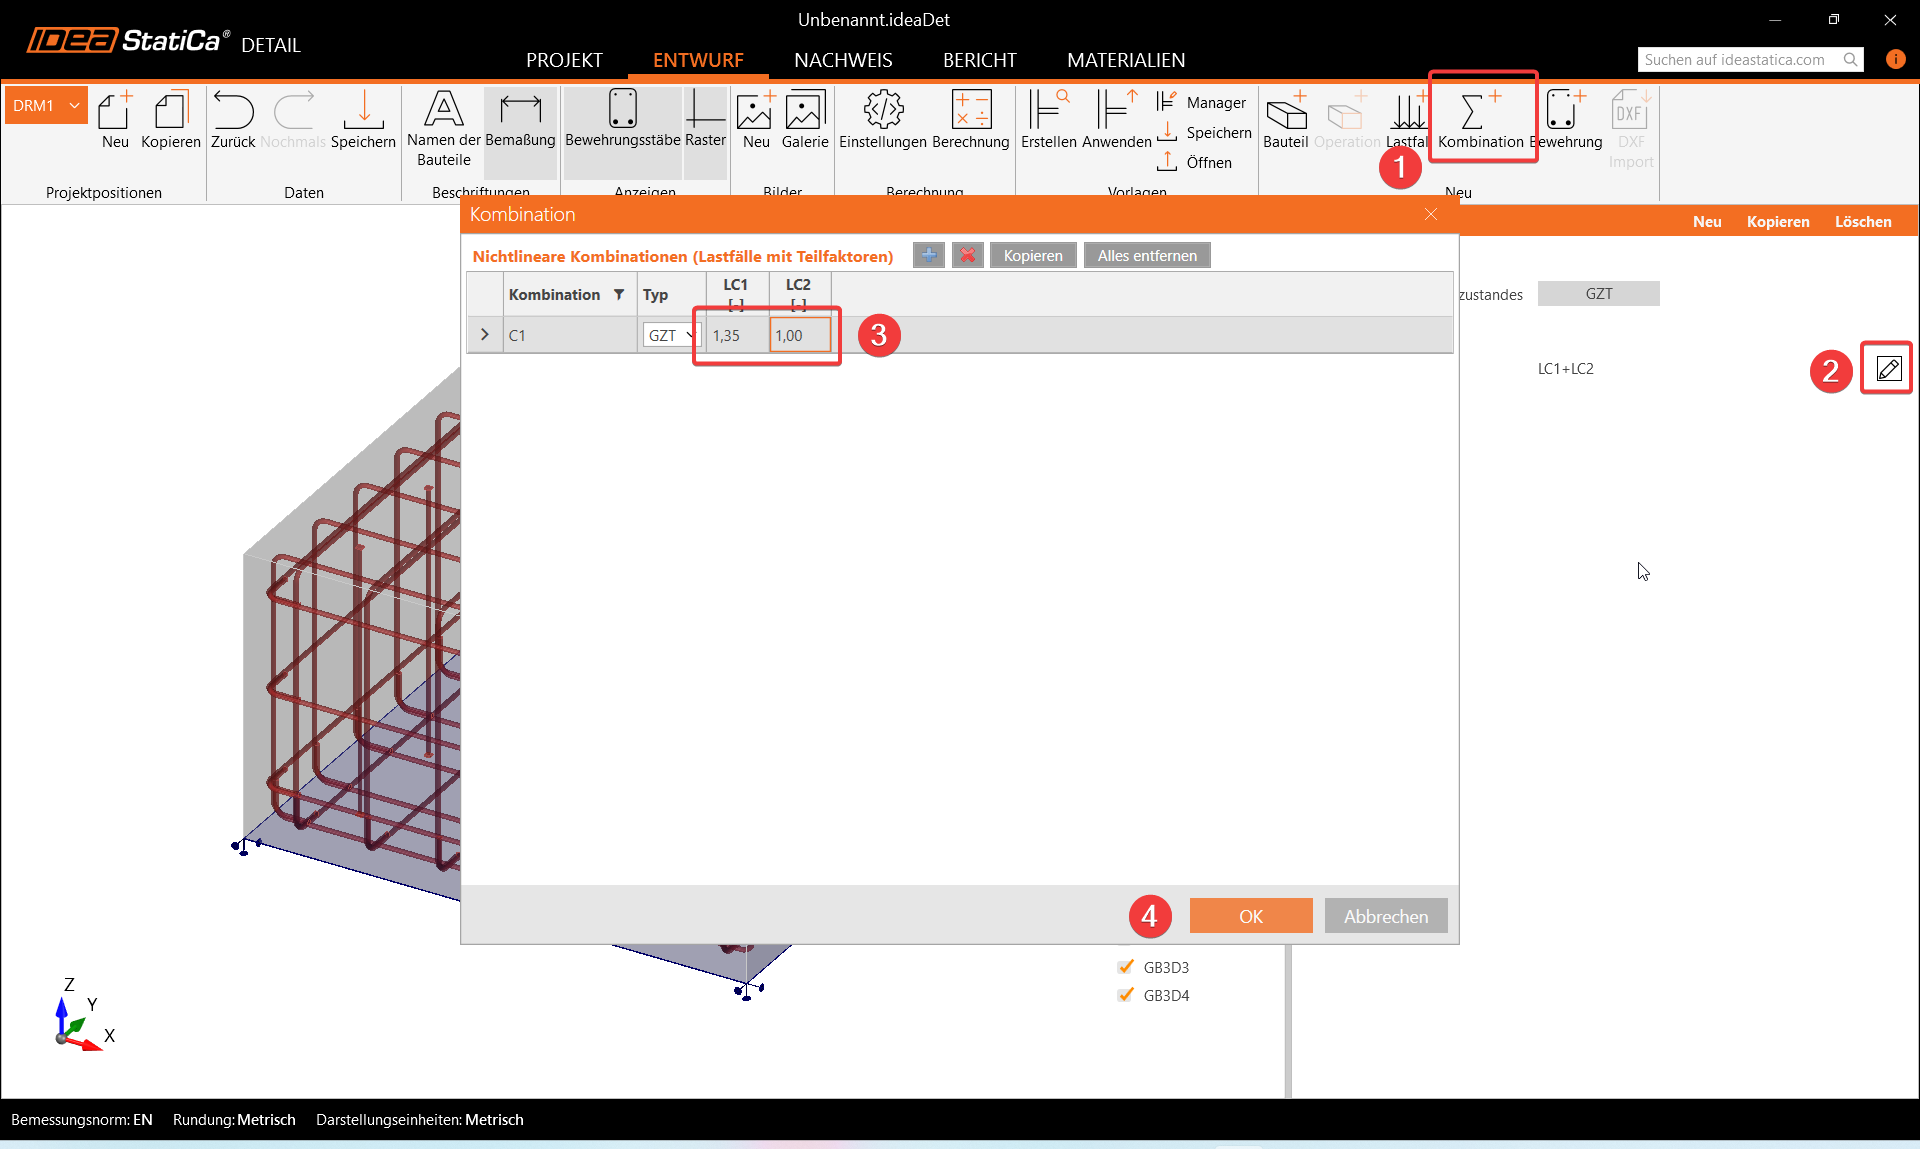Screen dimensions: 1920x1149
Task: Toggle the GB3D3 checkbox
Action: [x=1126, y=967]
